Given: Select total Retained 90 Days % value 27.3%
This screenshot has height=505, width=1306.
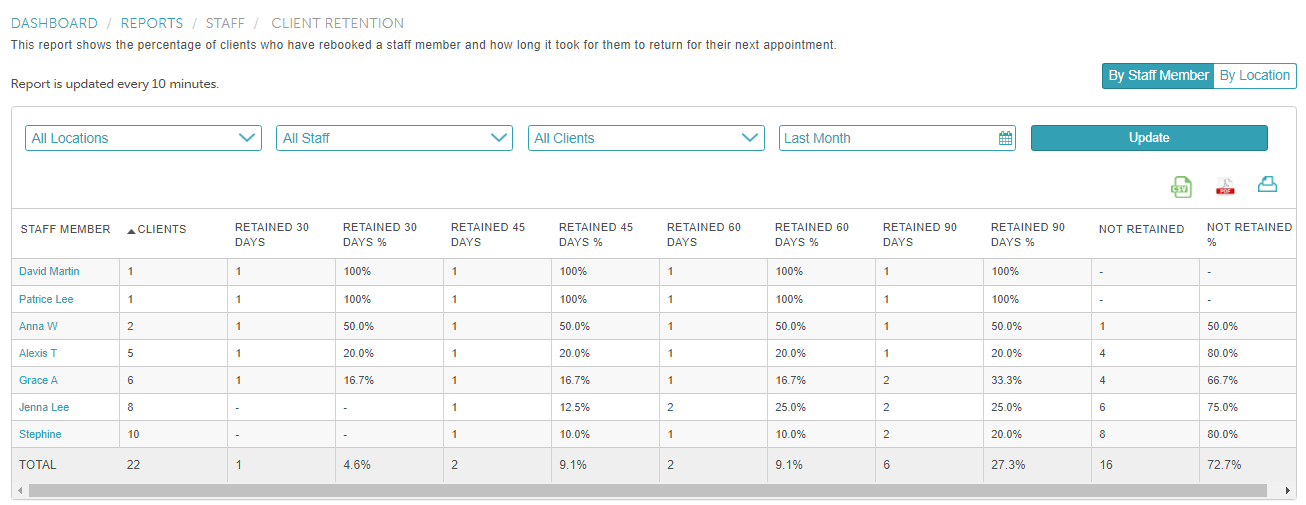Looking at the screenshot, I should point(1008,465).
